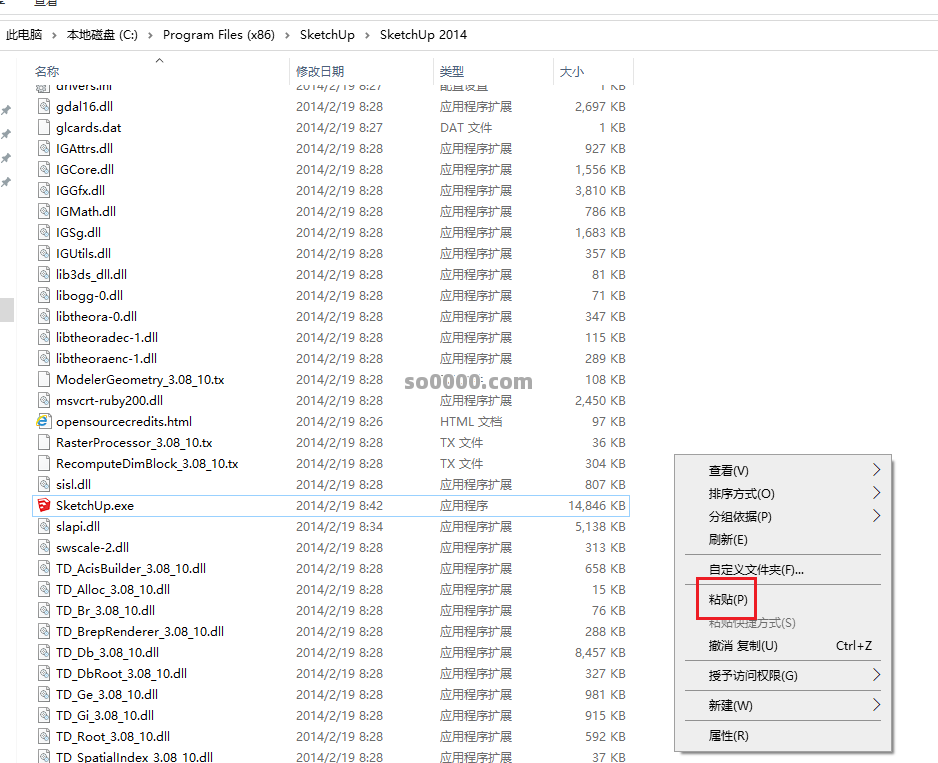Select the TD_BrepRenderer_3.08_10.dll file name
This screenshot has width=938, height=763.
click(140, 631)
